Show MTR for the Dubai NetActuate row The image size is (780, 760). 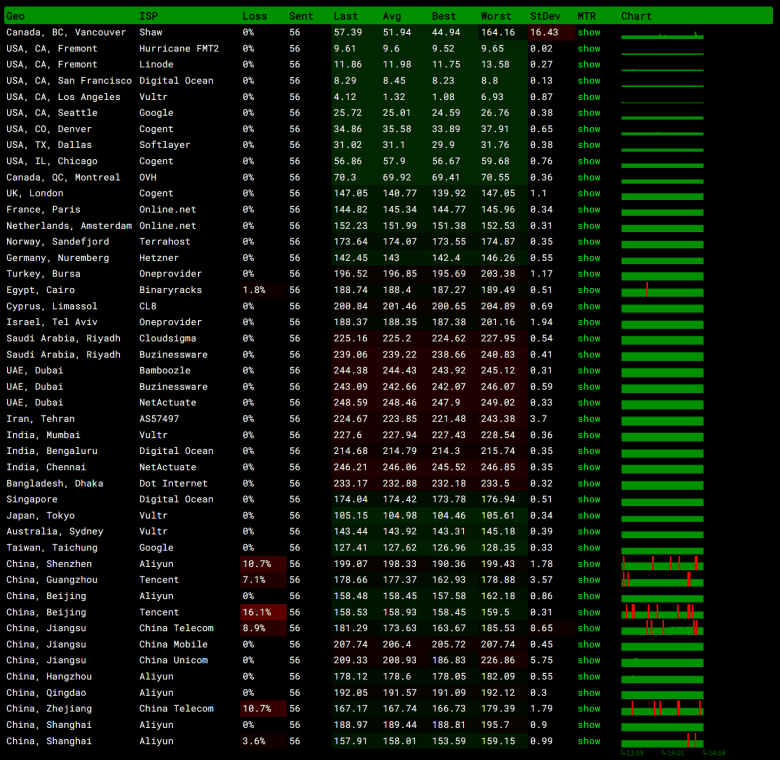[x=588, y=403]
